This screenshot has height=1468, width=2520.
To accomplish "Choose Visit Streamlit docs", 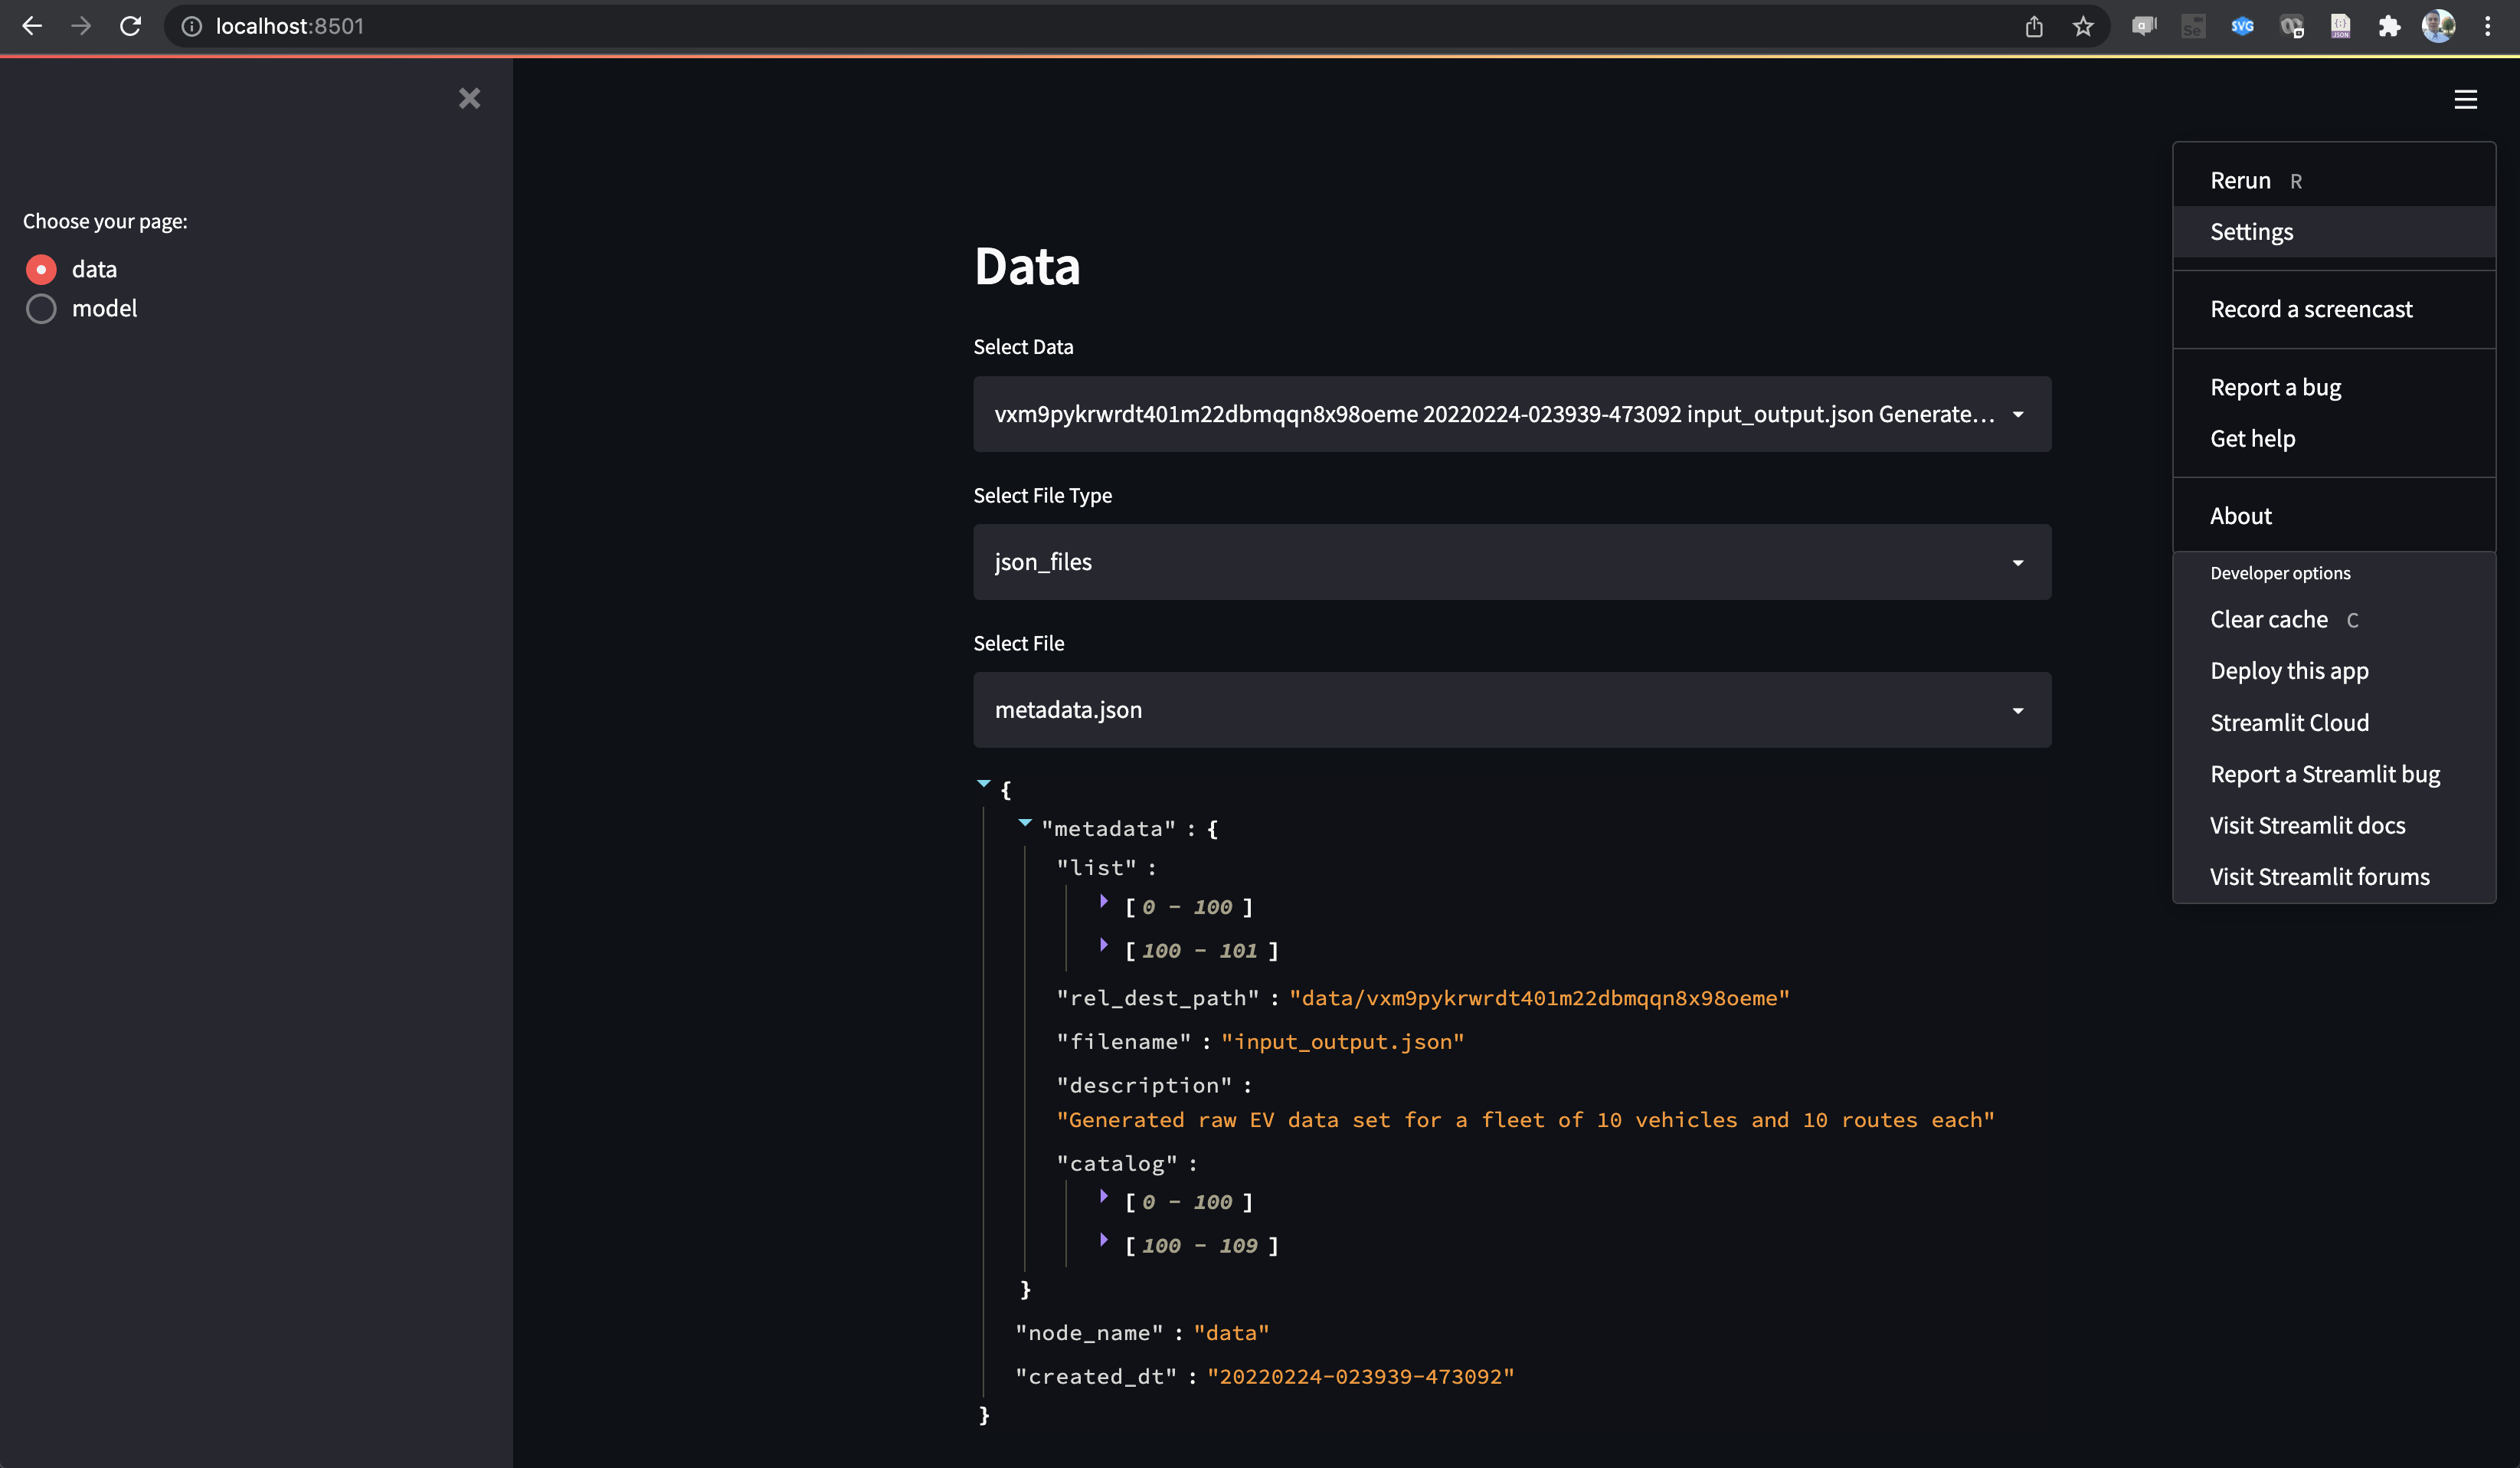I will coord(2334,826).
